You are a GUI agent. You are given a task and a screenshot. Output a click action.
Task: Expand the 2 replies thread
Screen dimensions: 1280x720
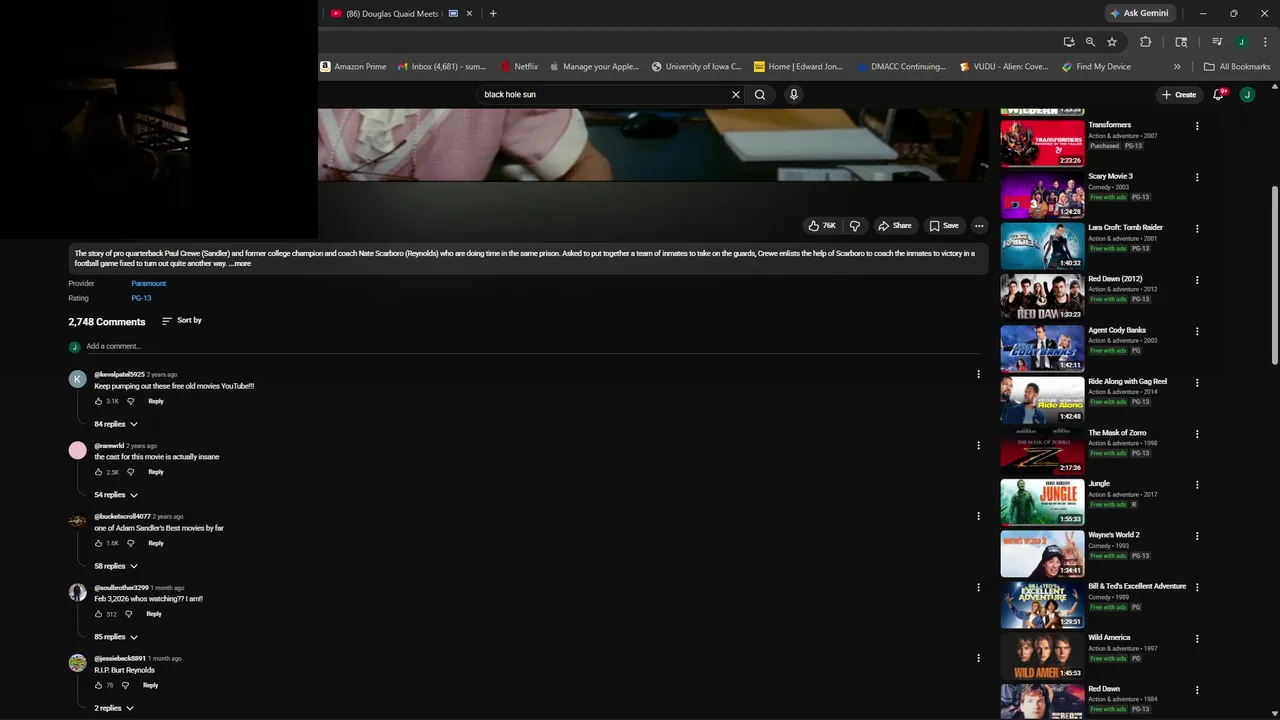[x=114, y=708]
